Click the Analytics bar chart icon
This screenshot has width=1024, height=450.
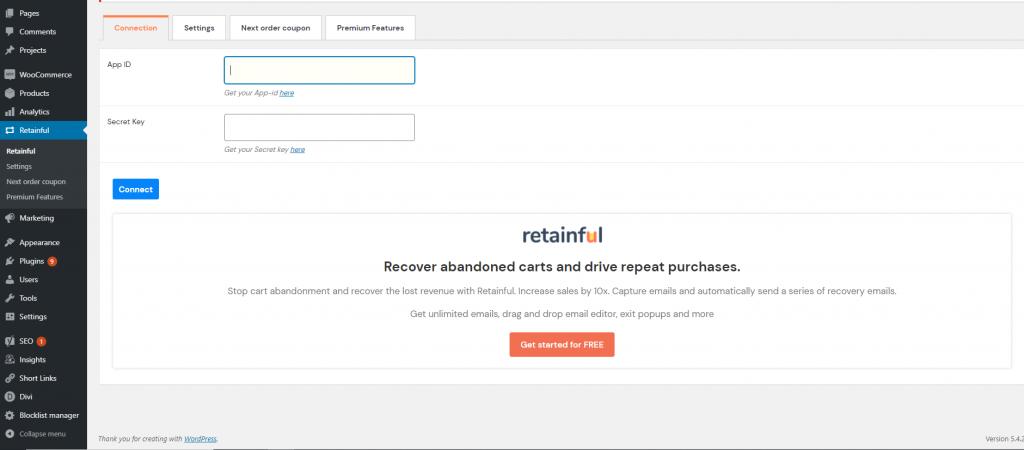9,112
